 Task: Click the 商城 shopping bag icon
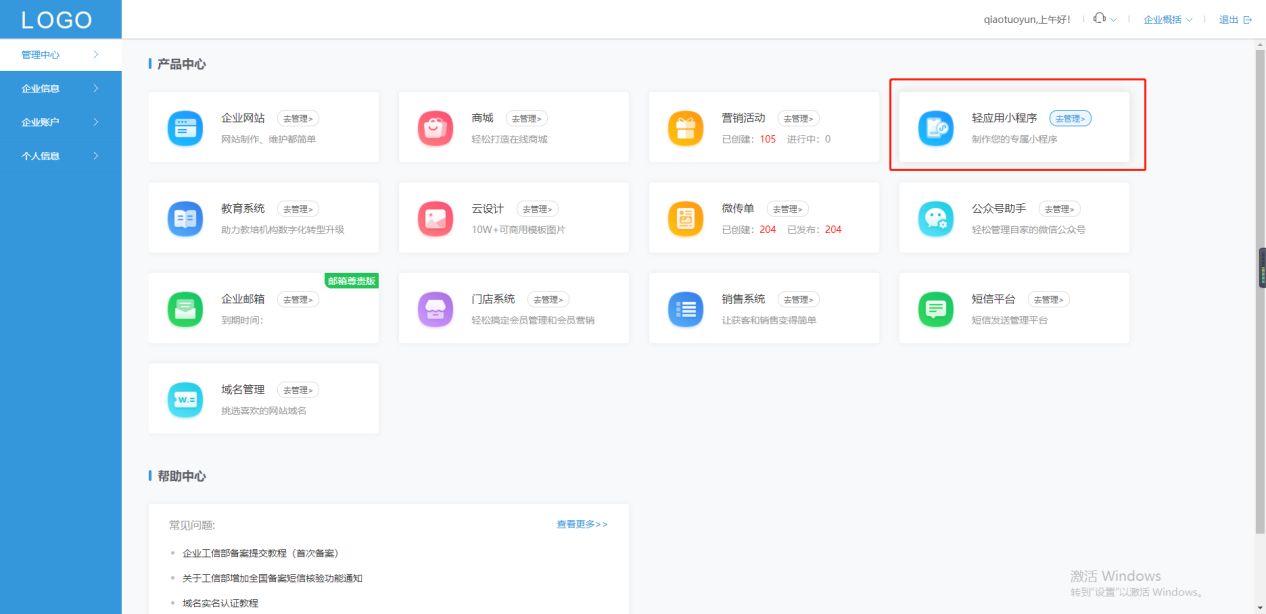(x=435, y=128)
